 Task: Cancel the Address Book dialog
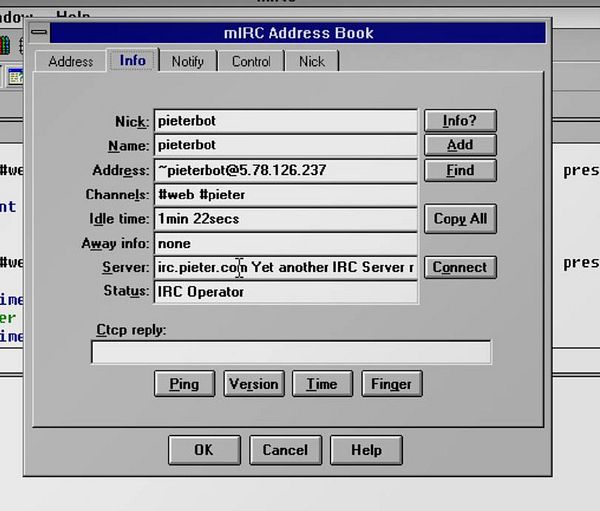pyautogui.click(x=285, y=450)
